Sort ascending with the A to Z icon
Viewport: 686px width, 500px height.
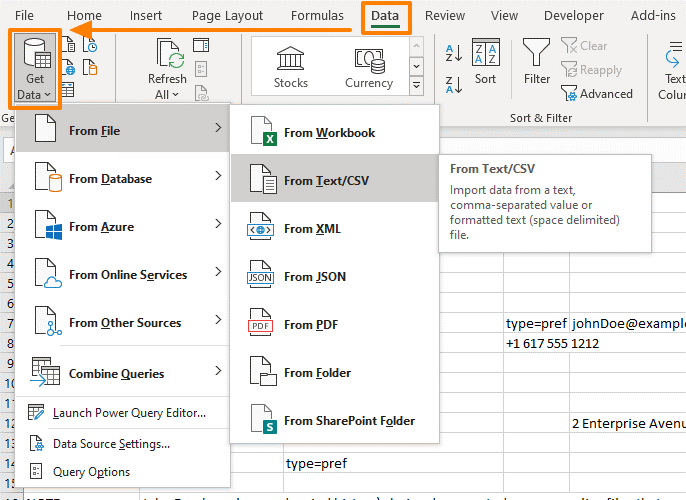coord(454,53)
